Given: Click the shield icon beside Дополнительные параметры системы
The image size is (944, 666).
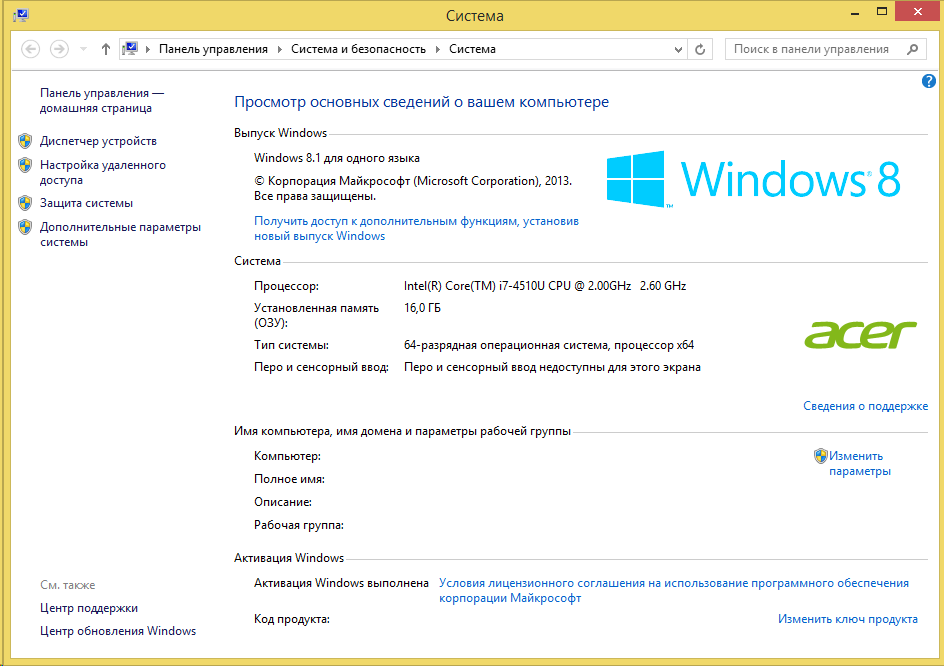Looking at the screenshot, I should [25, 227].
